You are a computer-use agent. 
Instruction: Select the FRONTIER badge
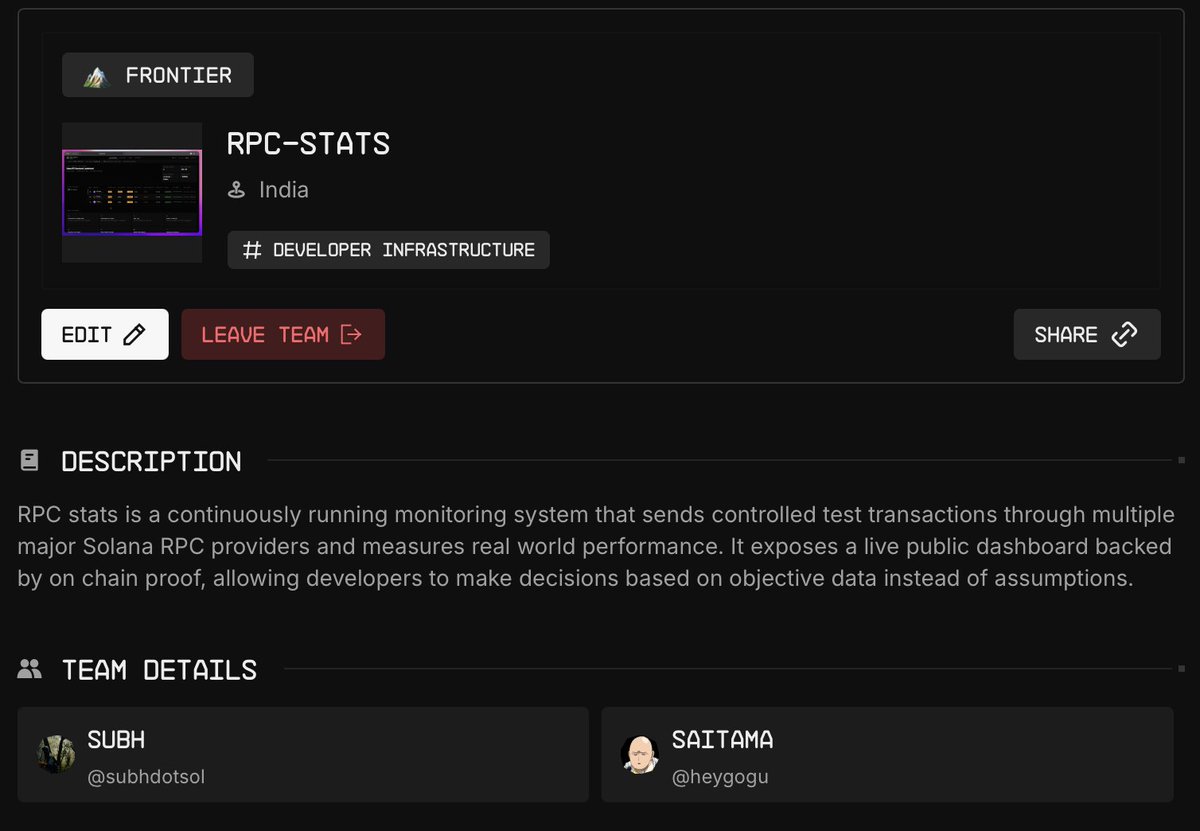tap(158, 75)
